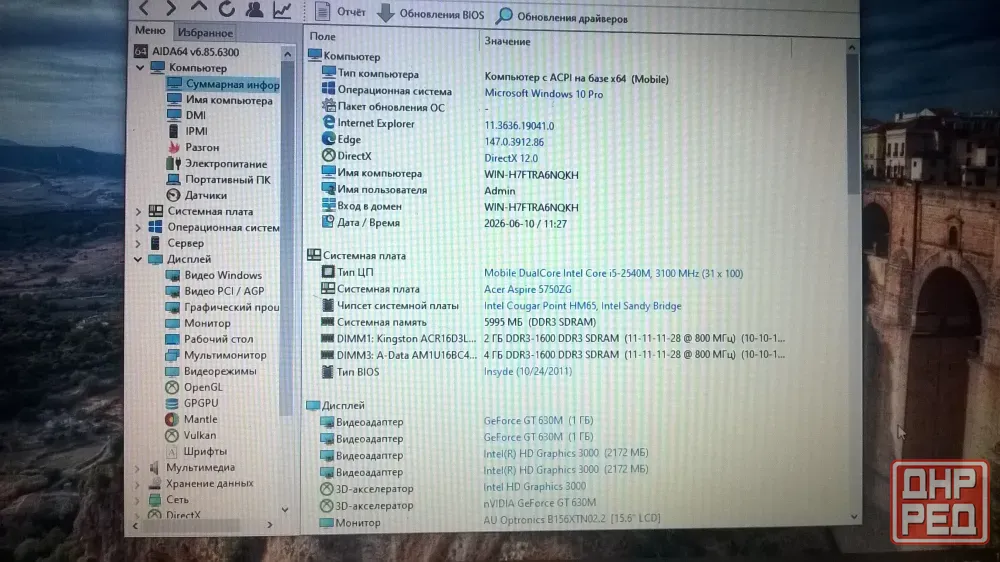The image size is (1000, 562).
Task: Open Имя компьютера tree item
Action: point(219,100)
